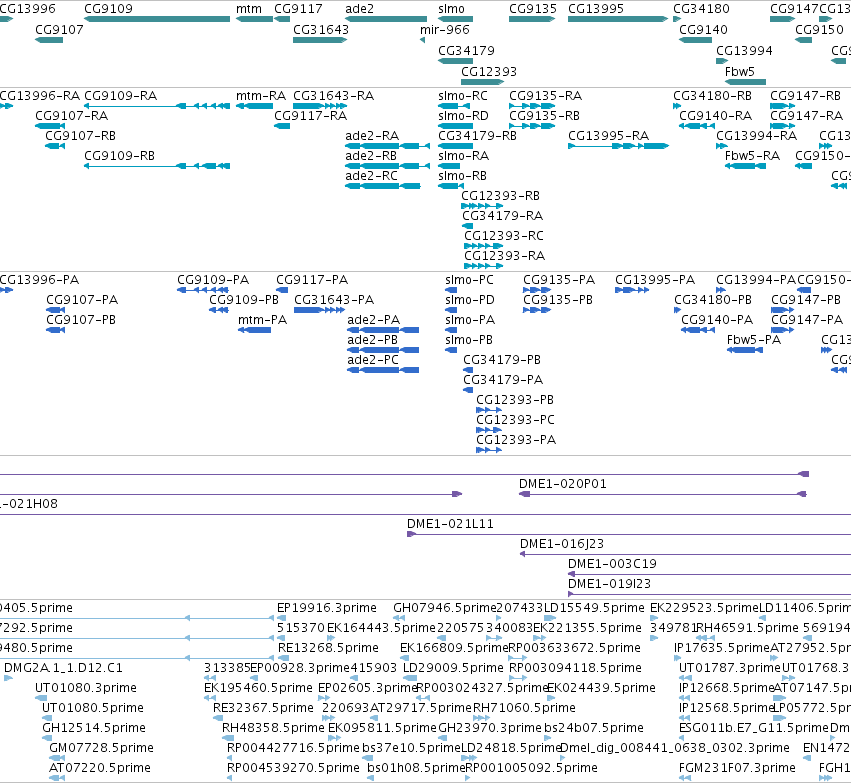Click the slmo gene label
The width and height of the screenshot is (851, 783).
(x=451, y=9)
